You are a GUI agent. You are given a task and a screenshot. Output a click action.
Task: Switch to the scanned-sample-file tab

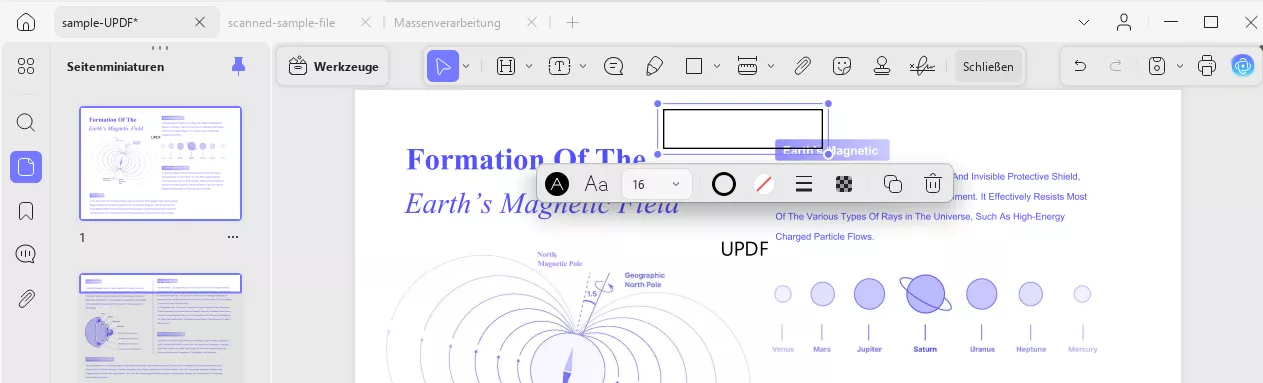click(x=282, y=22)
